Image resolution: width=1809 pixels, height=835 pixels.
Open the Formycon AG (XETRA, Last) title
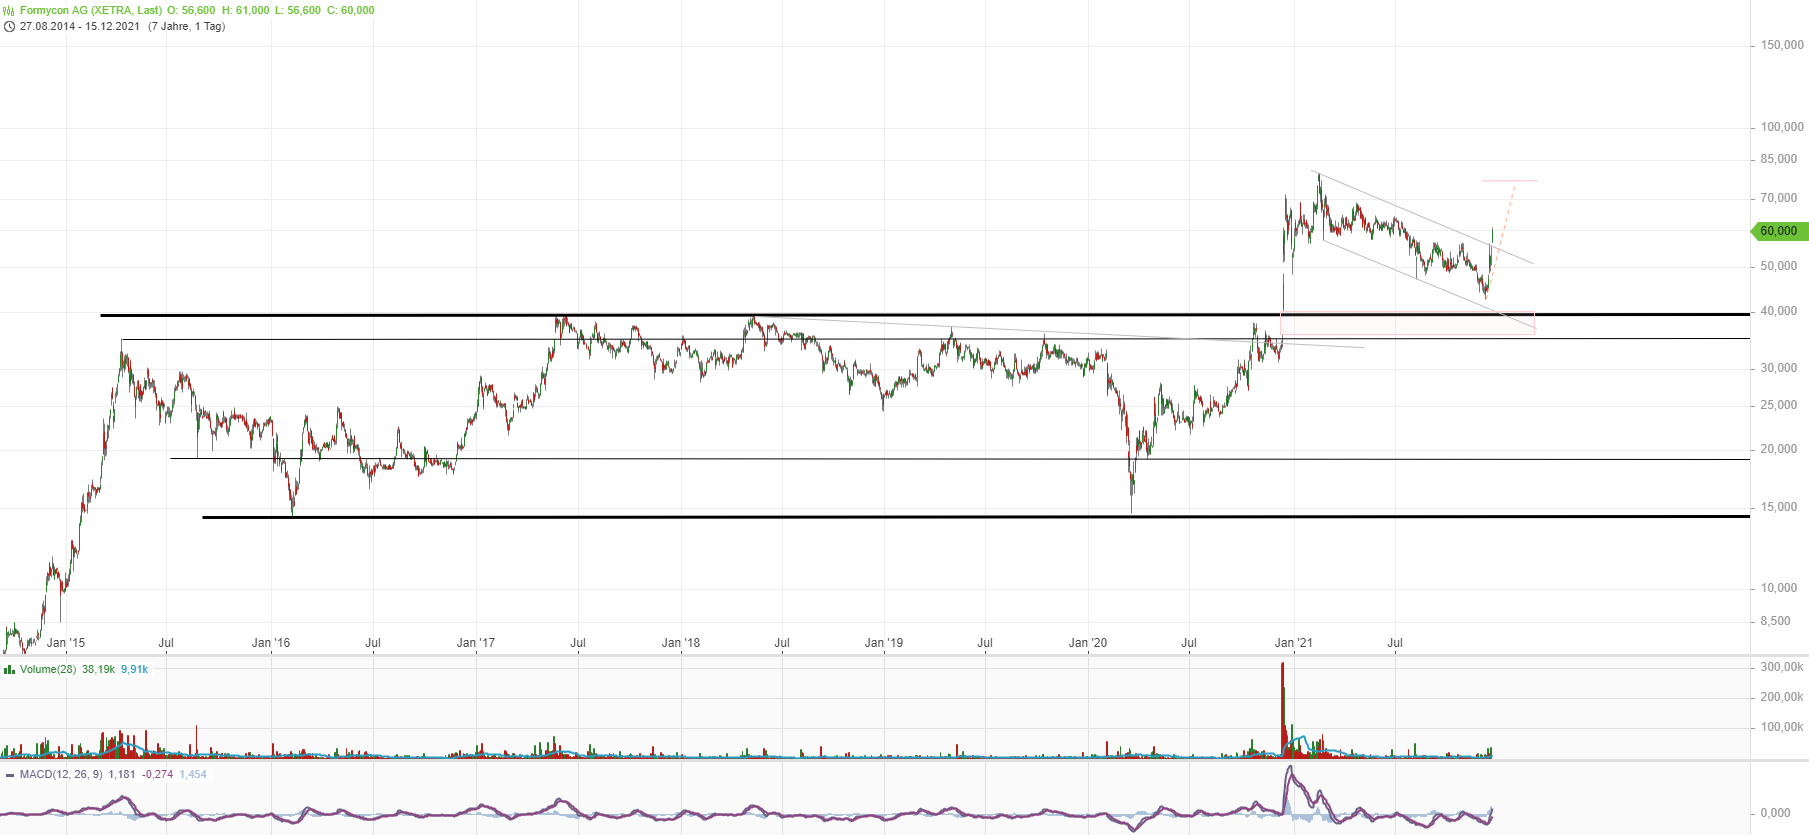91,10
